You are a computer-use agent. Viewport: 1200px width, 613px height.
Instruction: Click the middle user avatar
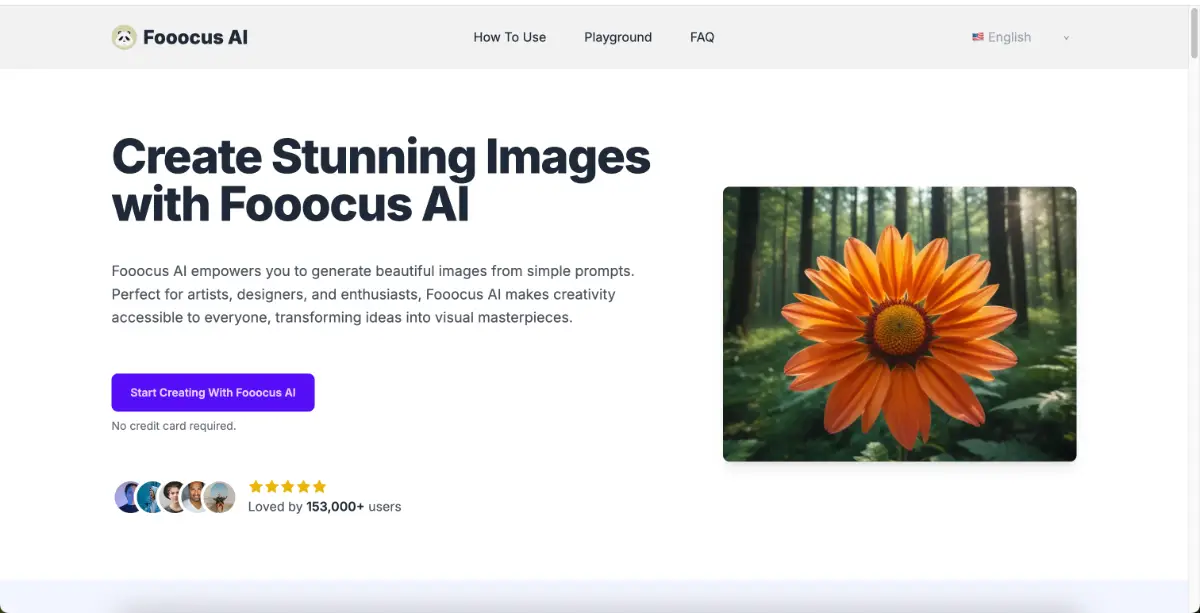click(172, 496)
